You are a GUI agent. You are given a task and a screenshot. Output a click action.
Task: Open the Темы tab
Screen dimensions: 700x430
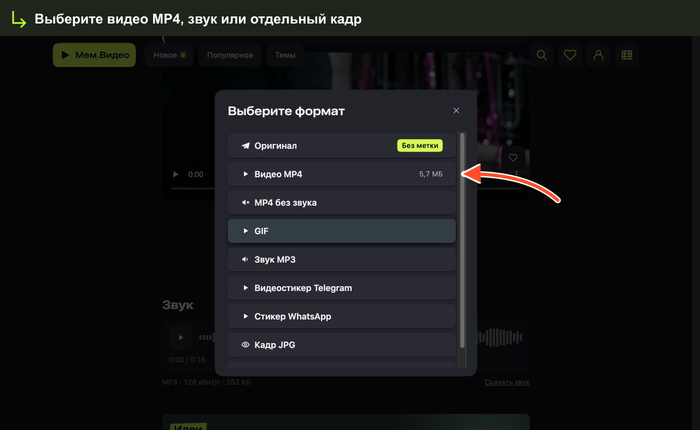285,55
